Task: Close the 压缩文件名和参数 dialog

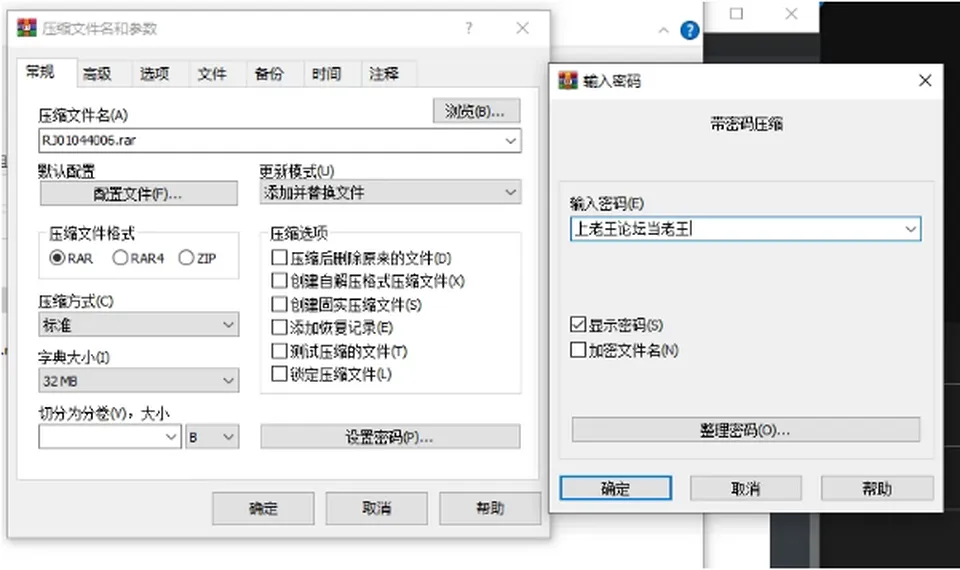Action: tap(522, 28)
